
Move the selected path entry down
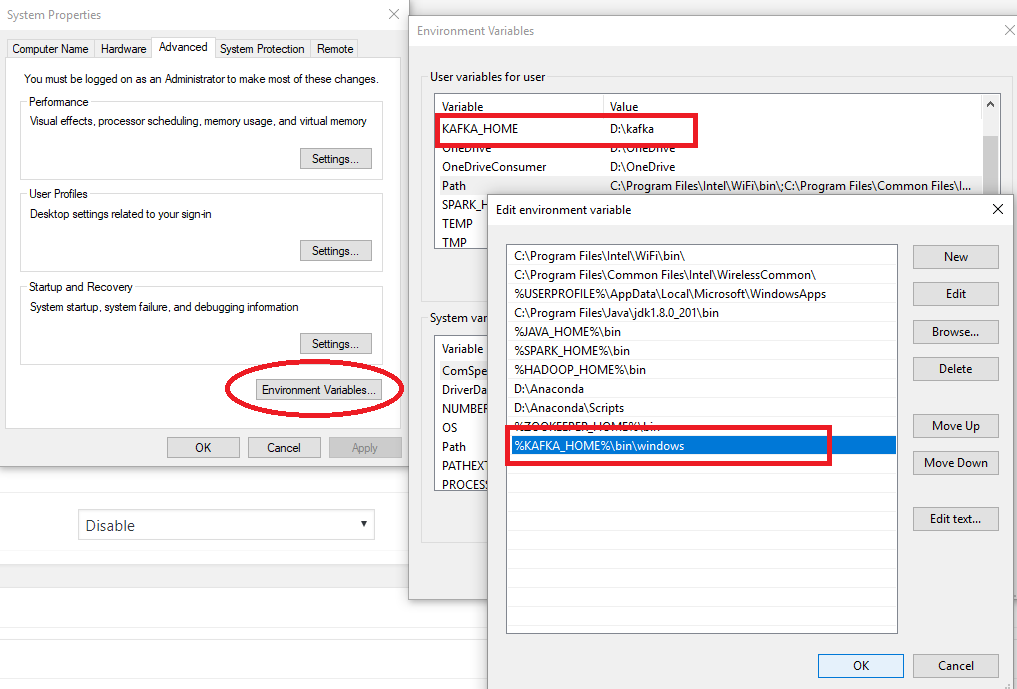[955, 462]
